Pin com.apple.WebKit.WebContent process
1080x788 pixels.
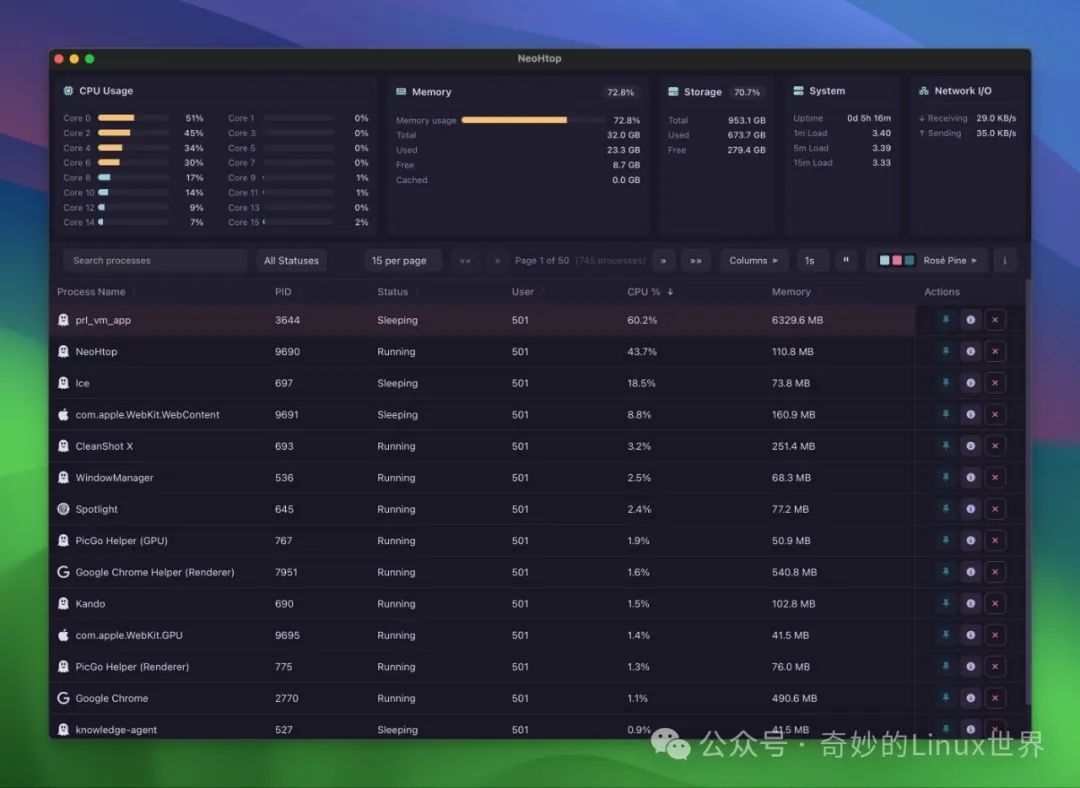[x=946, y=415]
